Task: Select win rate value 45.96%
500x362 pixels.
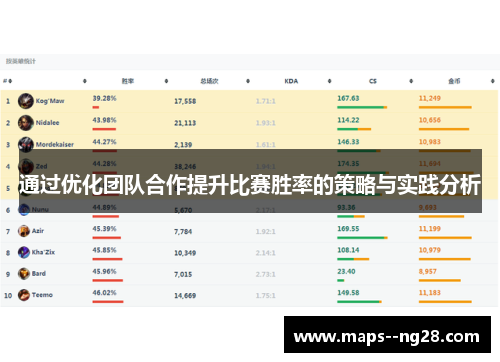Action: (x=104, y=271)
